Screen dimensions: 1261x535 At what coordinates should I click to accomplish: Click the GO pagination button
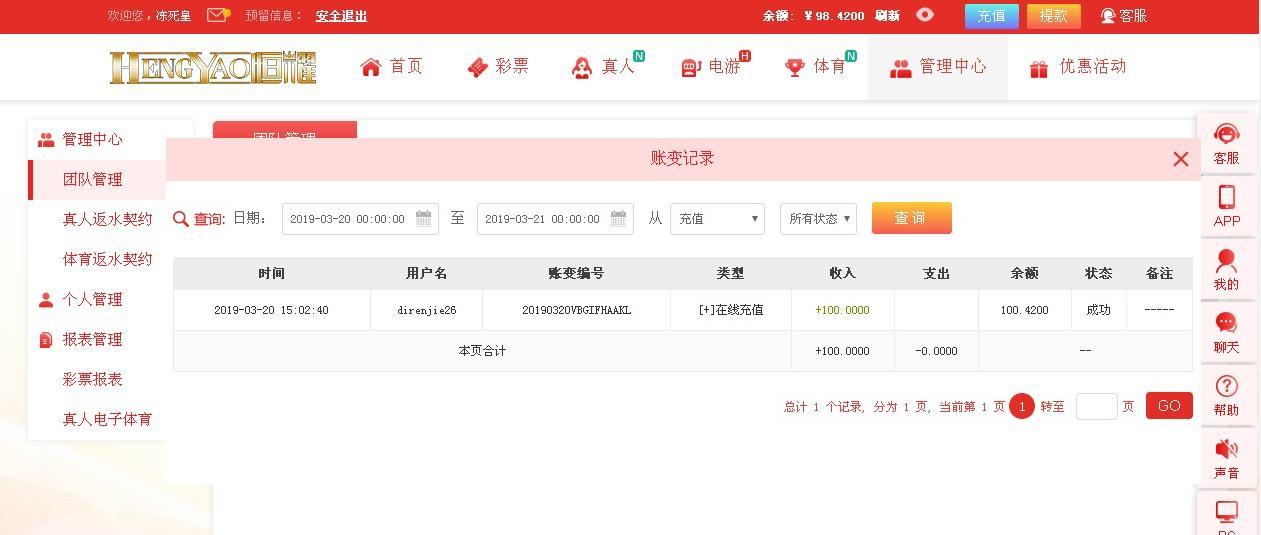[x=1169, y=406]
